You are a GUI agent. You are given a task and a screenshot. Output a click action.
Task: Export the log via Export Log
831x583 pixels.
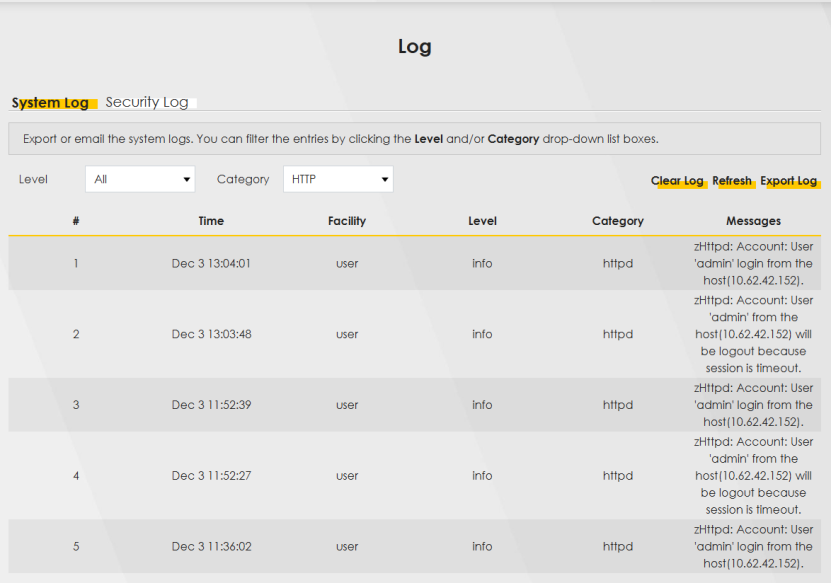click(788, 181)
